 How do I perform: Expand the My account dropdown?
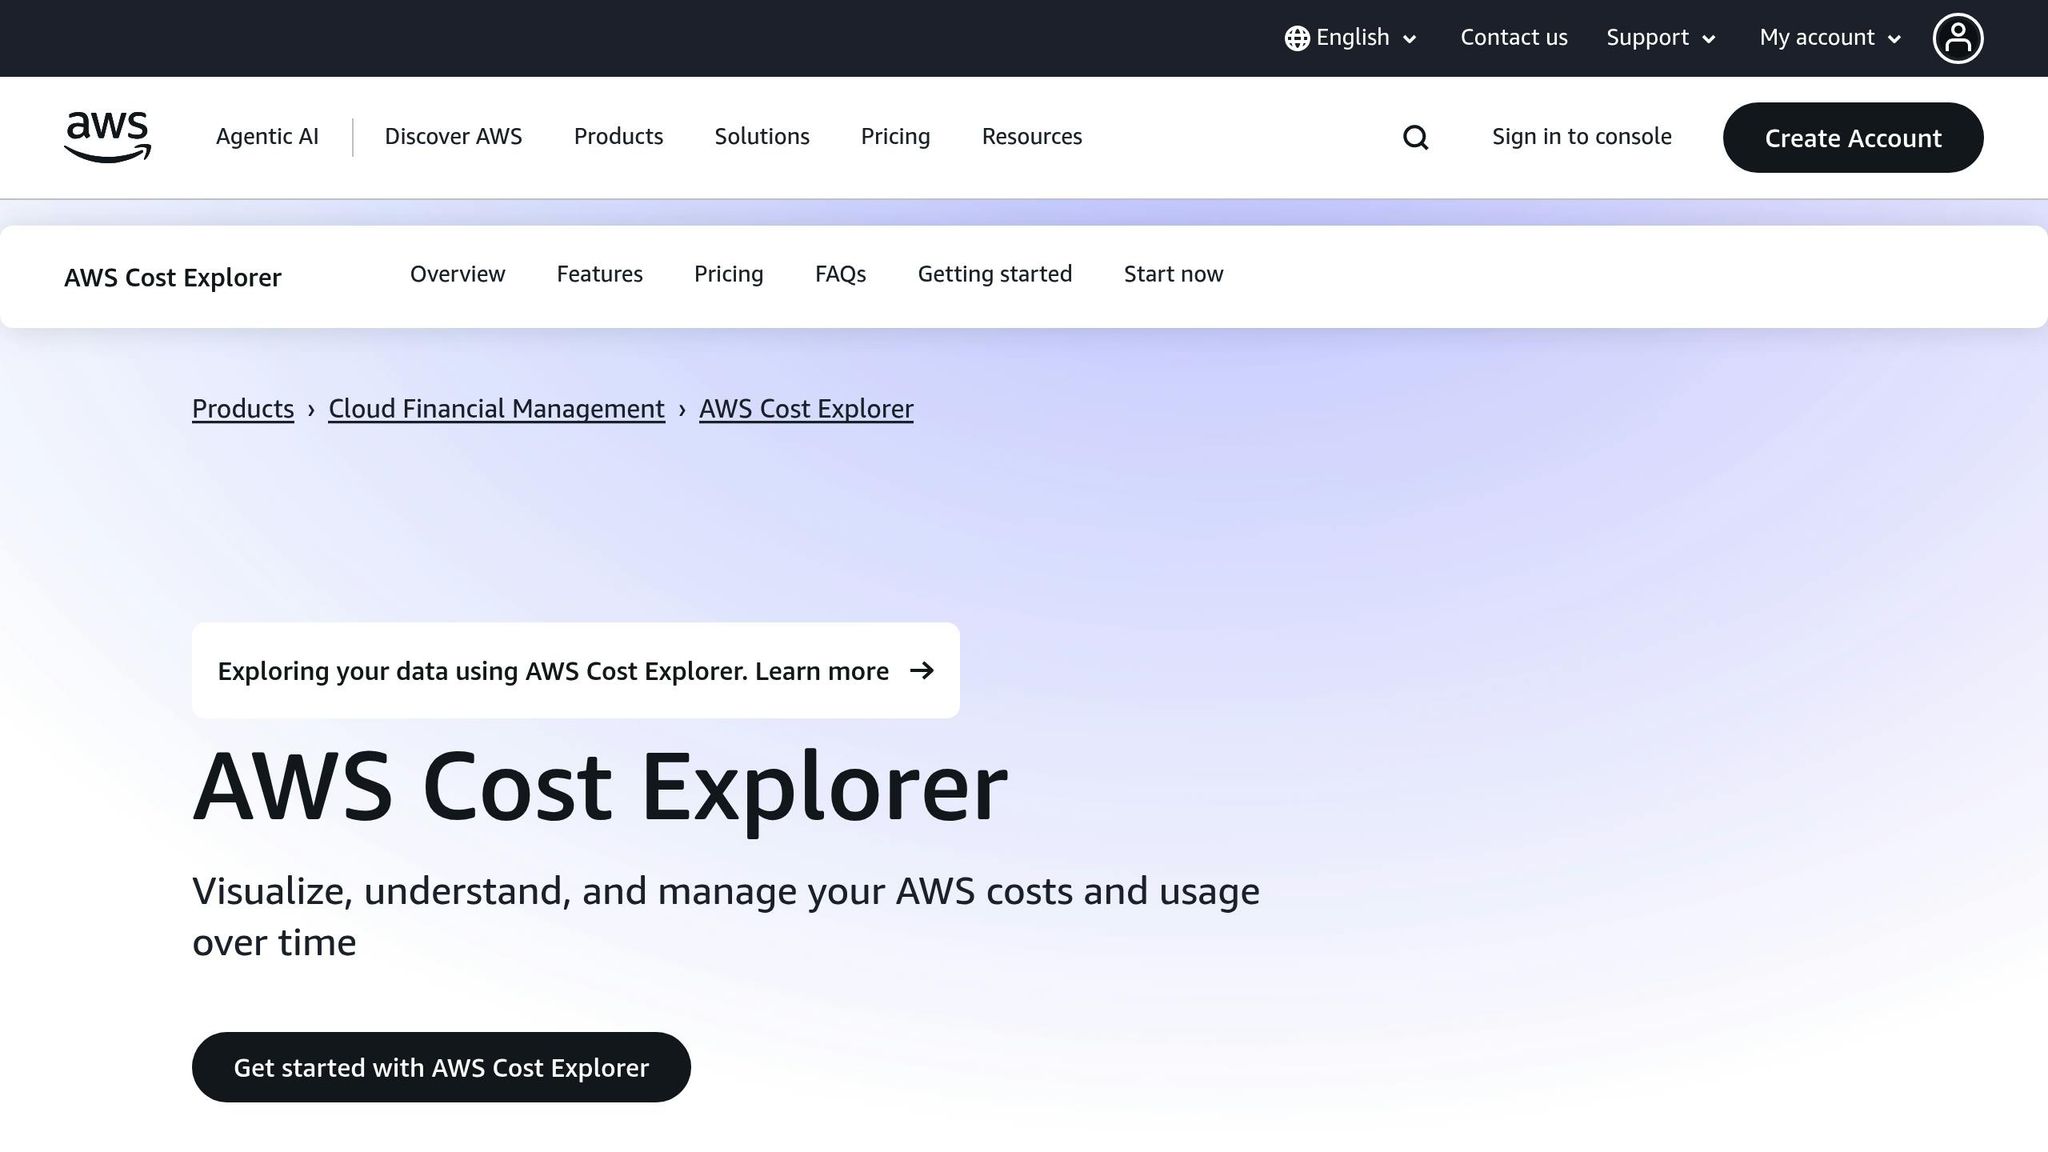pyautogui.click(x=1828, y=37)
